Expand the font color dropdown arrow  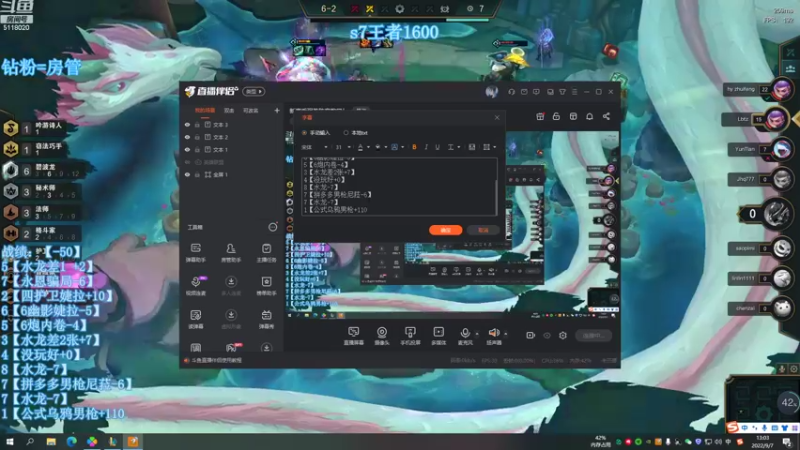(368, 147)
